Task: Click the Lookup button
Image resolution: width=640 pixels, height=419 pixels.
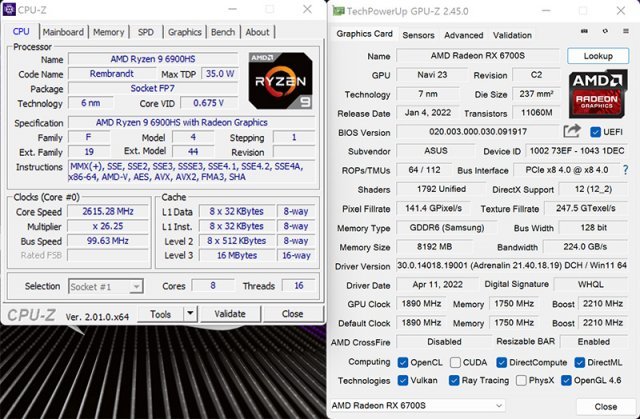Action: 598,56
